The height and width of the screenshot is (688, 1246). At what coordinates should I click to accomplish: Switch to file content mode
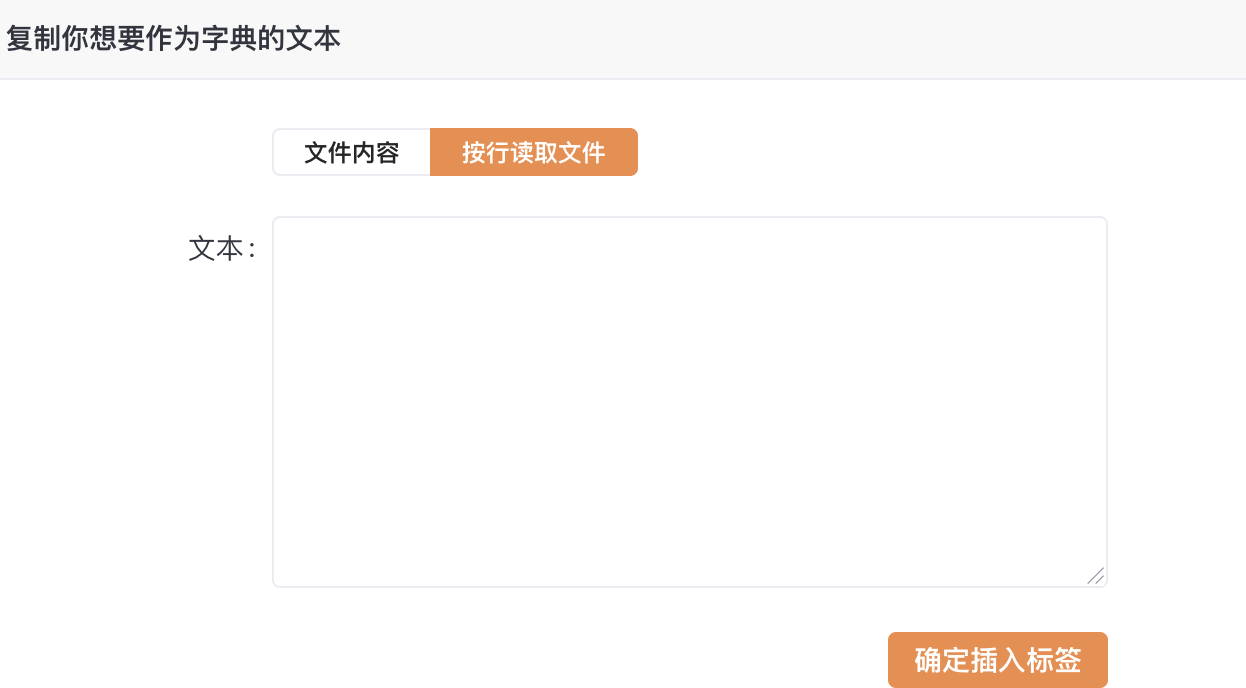pyautogui.click(x=352, y=152)
